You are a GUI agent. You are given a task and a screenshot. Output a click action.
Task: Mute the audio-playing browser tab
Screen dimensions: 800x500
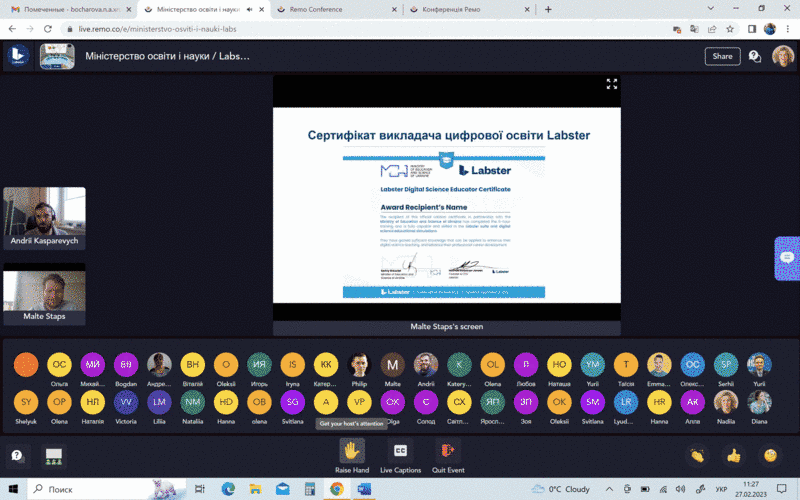[249, 9]
